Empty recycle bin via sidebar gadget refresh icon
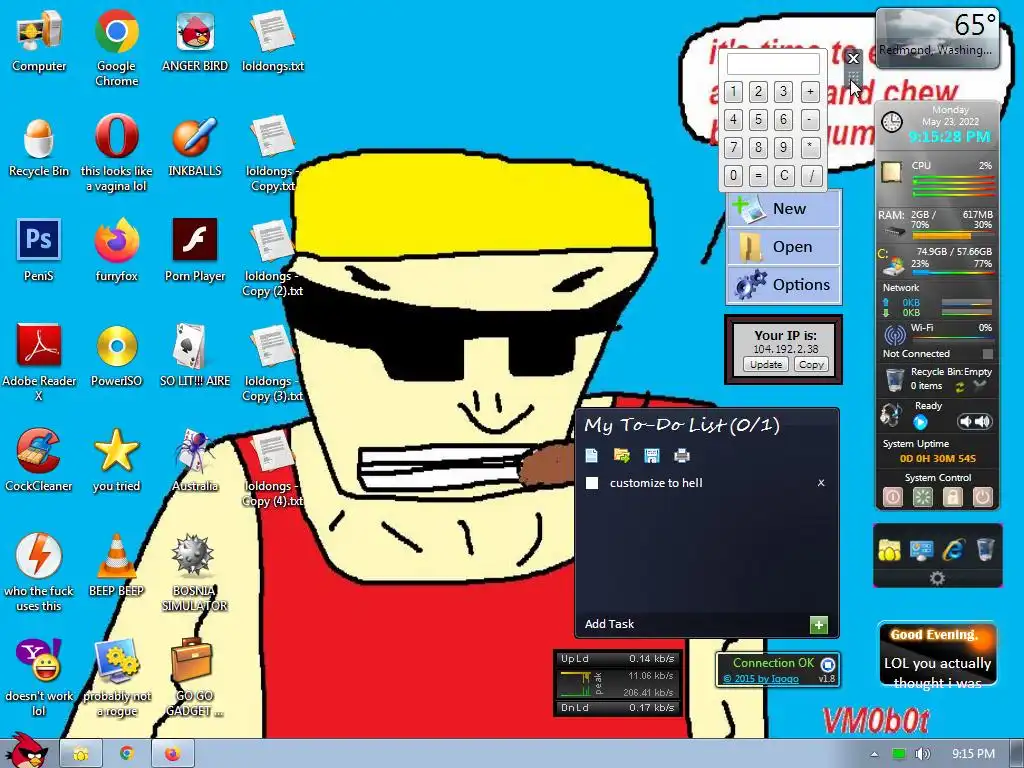This screenshot has width=1024, height=768. tap(960, 387)
